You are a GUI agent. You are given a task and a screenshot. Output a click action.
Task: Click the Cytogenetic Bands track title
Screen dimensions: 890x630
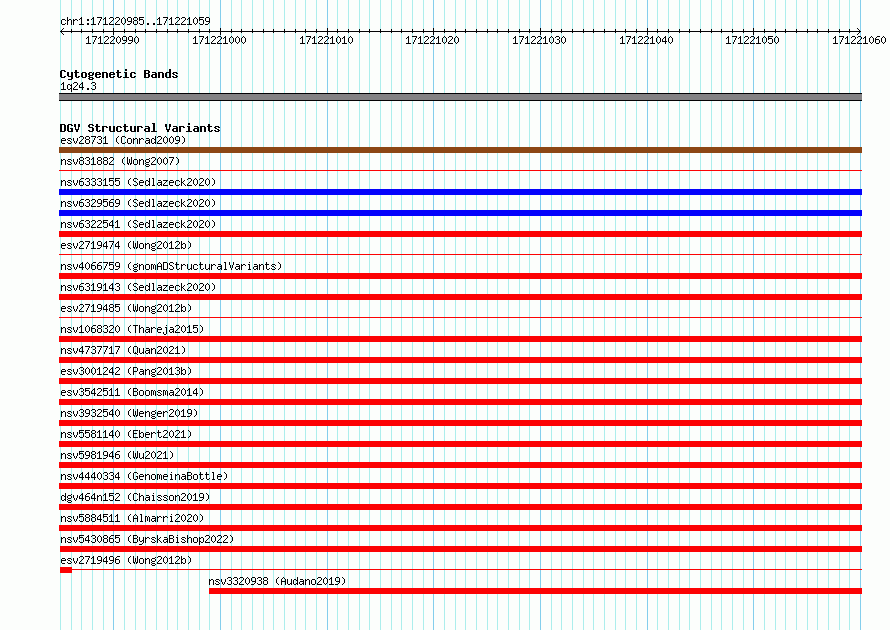pos(119,74)
